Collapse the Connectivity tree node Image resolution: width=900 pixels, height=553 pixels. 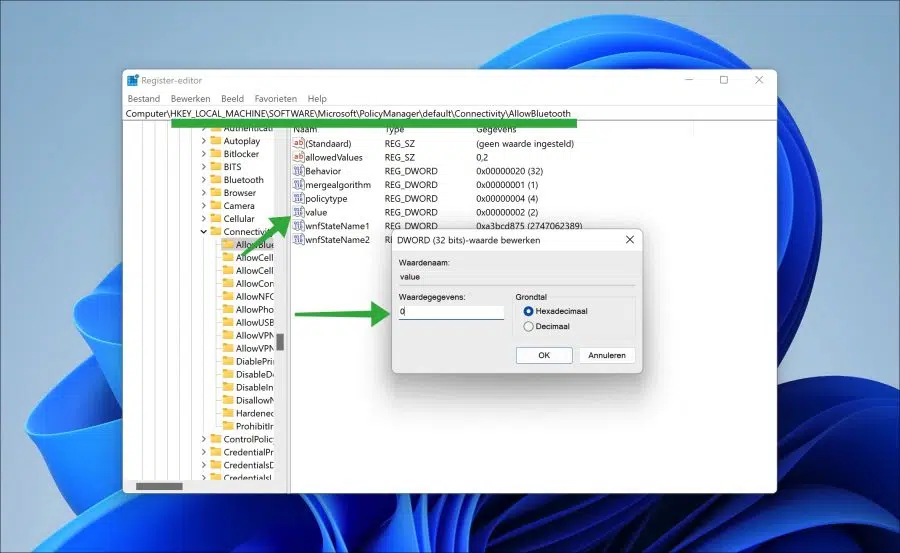204,231
